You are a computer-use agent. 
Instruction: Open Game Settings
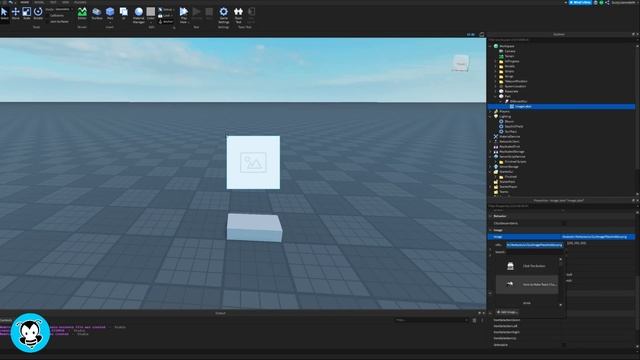tap(224, 15)
